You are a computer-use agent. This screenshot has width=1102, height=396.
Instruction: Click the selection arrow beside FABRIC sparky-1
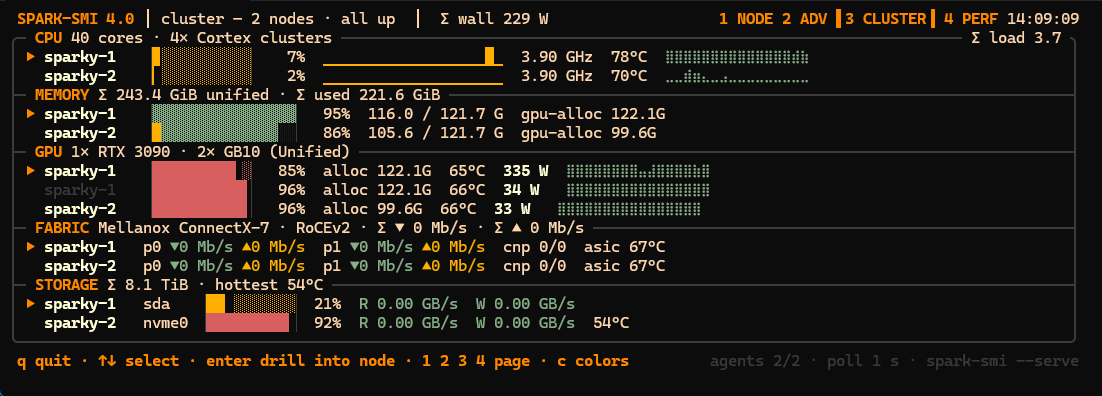click(31, 247)
